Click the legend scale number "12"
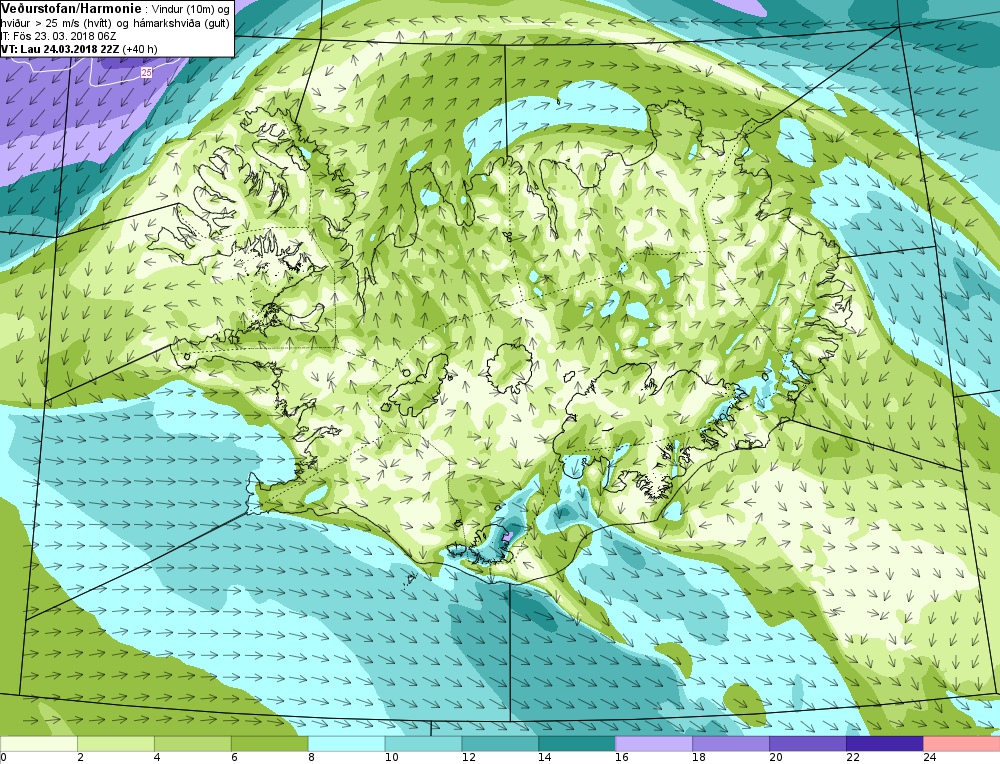Screen dimensions: 1000x764 click(x=468, y=758)
